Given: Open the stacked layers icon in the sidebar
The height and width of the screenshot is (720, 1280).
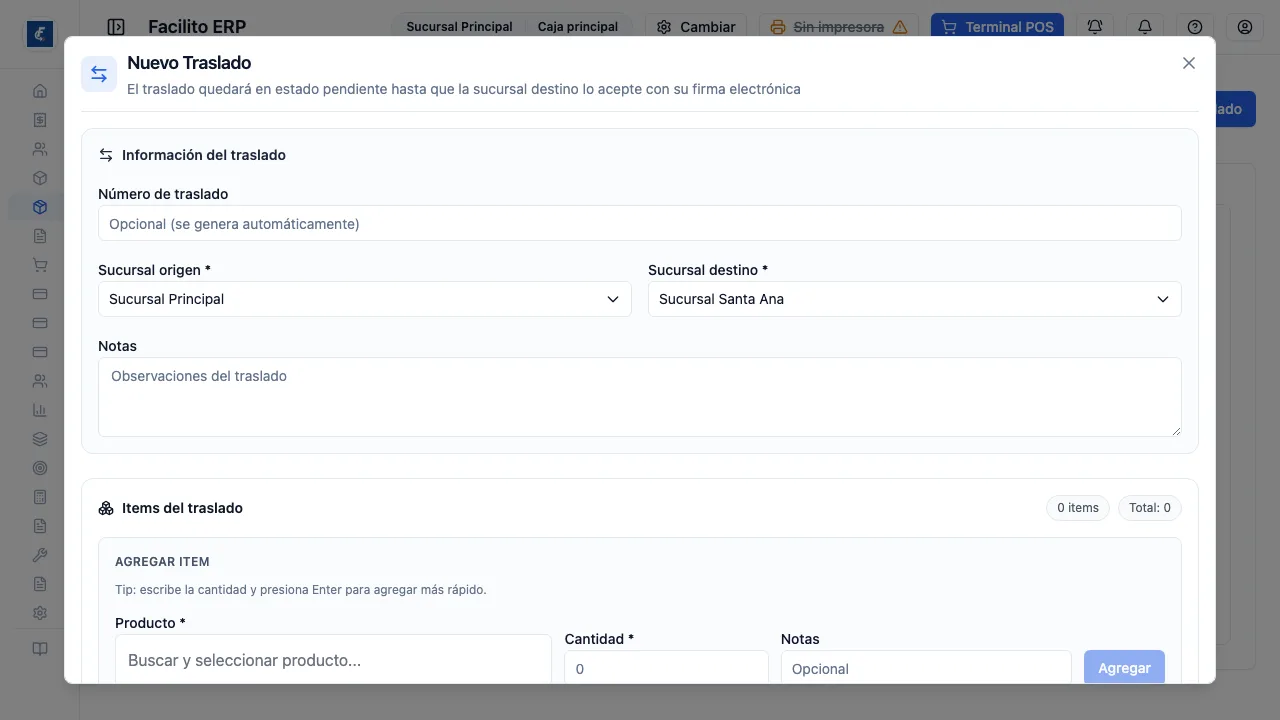Looking at the screenshot, I should [40, 439].
